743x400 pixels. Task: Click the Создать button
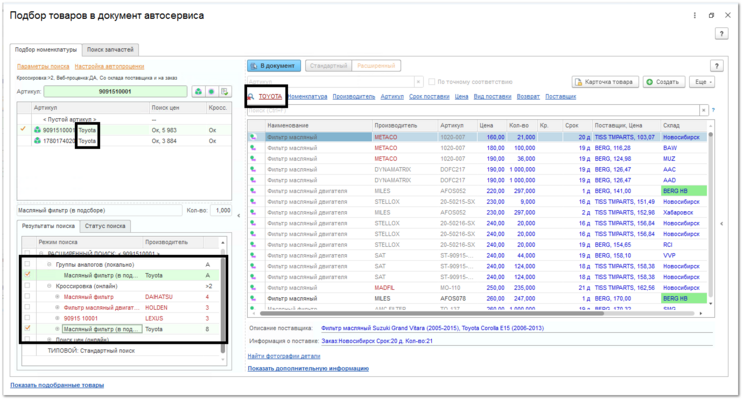[x=663, y=82]
